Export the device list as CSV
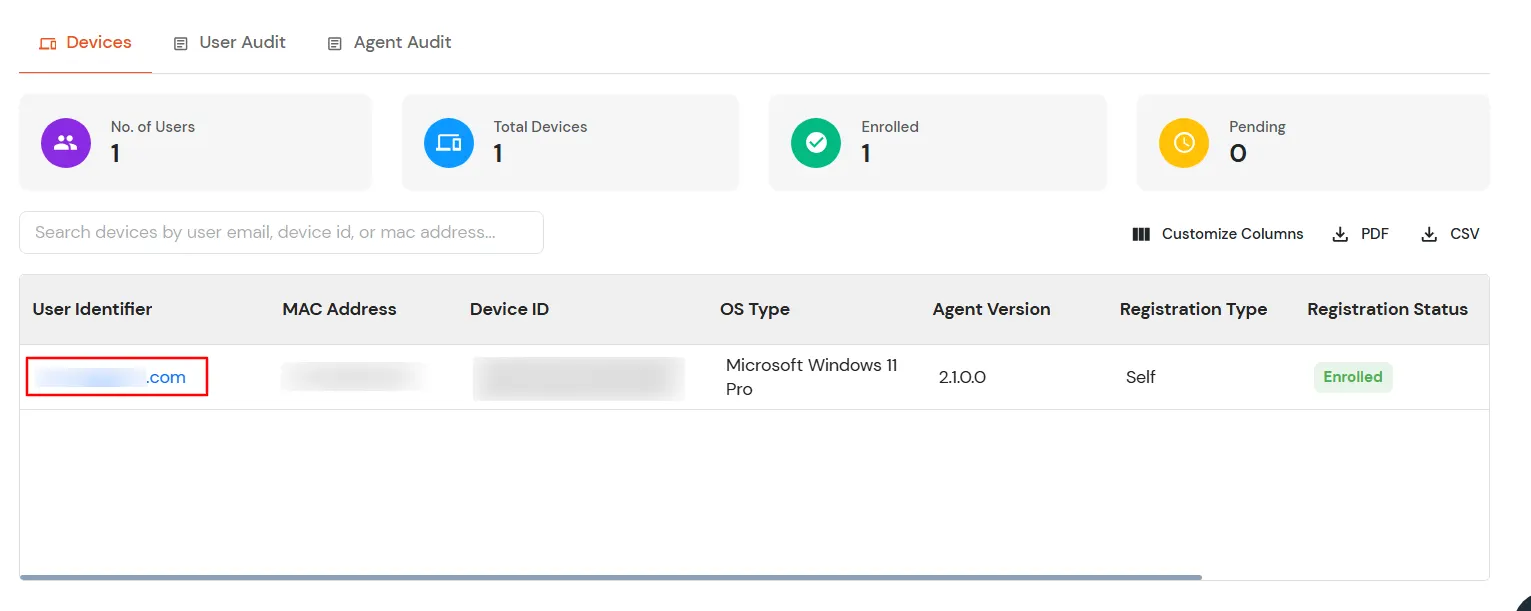This screenshot has width=1531, height=611. (x=1450, y=234)
